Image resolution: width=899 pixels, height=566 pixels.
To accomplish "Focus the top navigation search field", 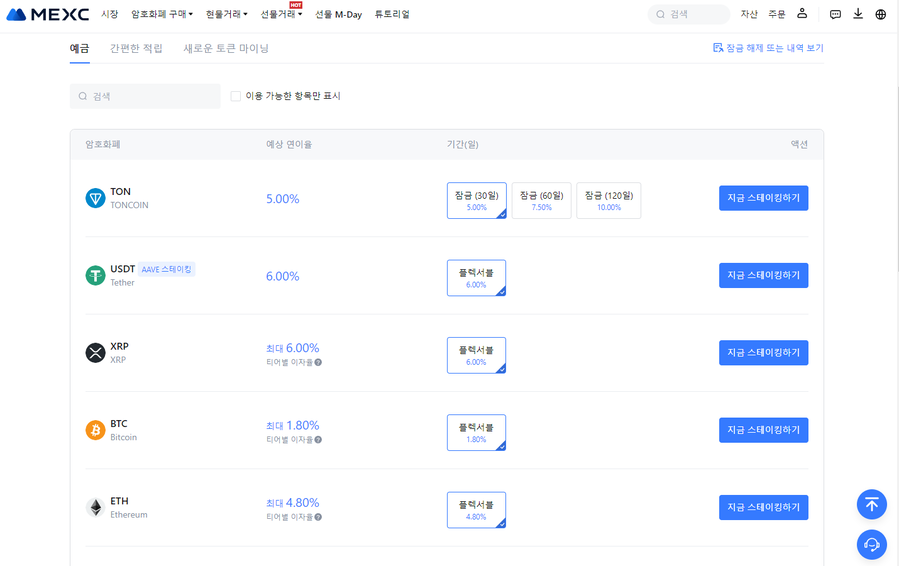I will (689, 14).
